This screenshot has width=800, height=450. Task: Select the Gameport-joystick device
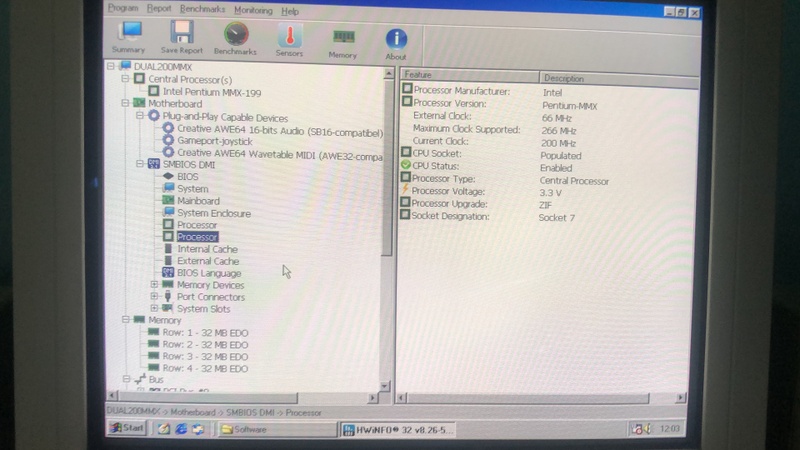(215, 141)
